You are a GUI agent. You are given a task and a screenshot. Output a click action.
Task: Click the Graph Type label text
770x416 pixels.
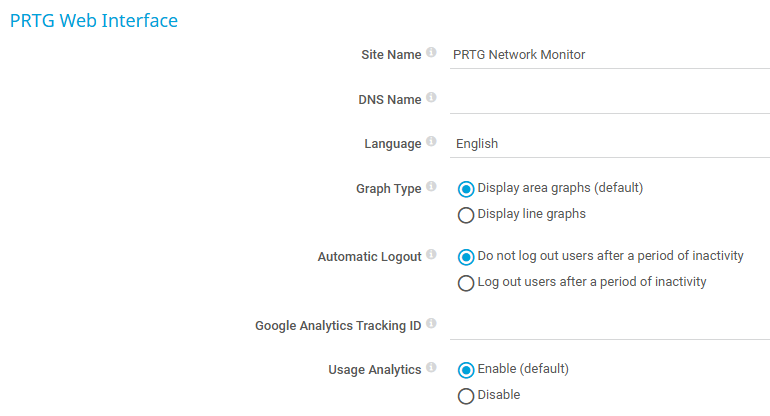pos(388,188)
